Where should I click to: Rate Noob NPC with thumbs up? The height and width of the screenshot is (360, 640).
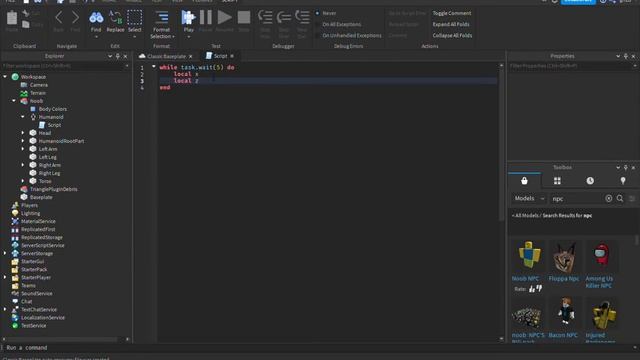[x=532, y=289]
